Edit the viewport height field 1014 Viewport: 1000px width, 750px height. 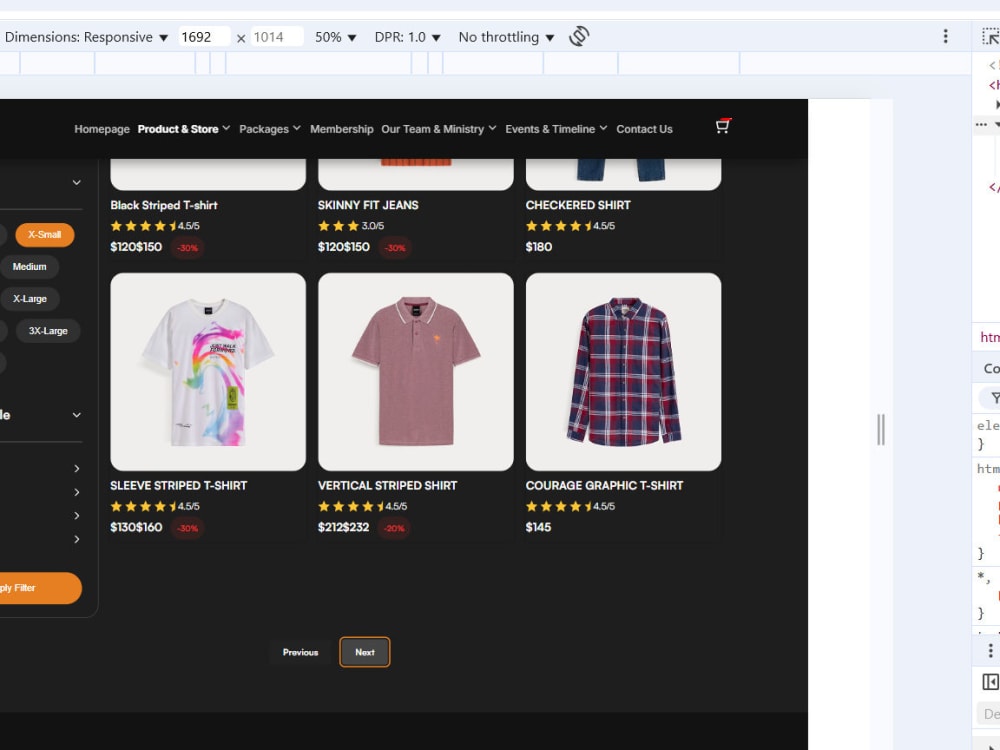(x=277, y=37)
